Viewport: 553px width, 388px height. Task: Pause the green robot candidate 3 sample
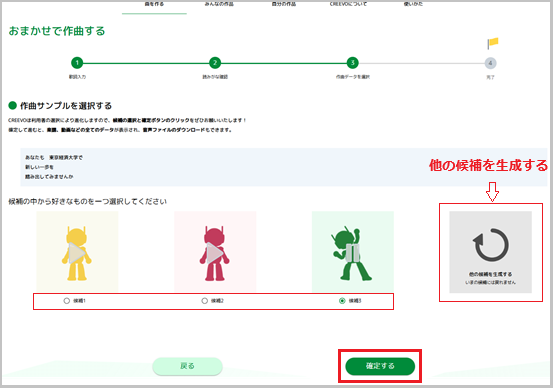pos(352,253)
